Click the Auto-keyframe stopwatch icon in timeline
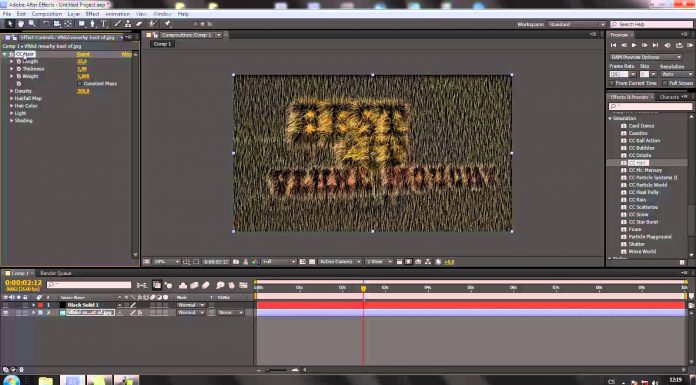 tap(231, 285)
